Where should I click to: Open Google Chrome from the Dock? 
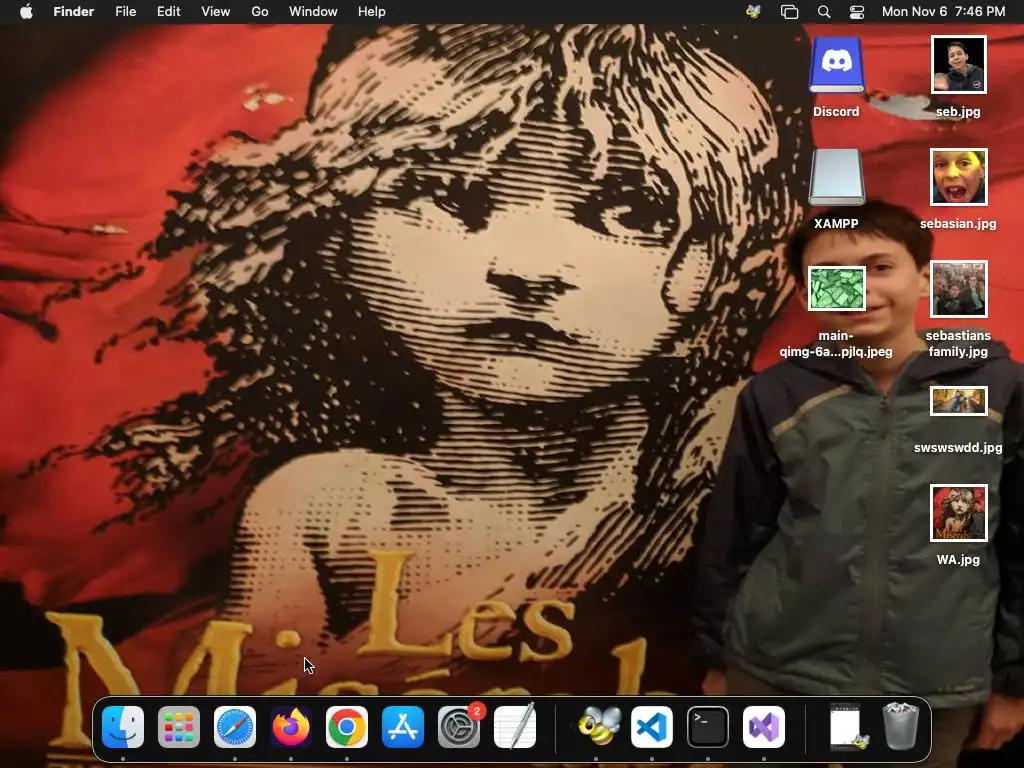click(347, 727)
